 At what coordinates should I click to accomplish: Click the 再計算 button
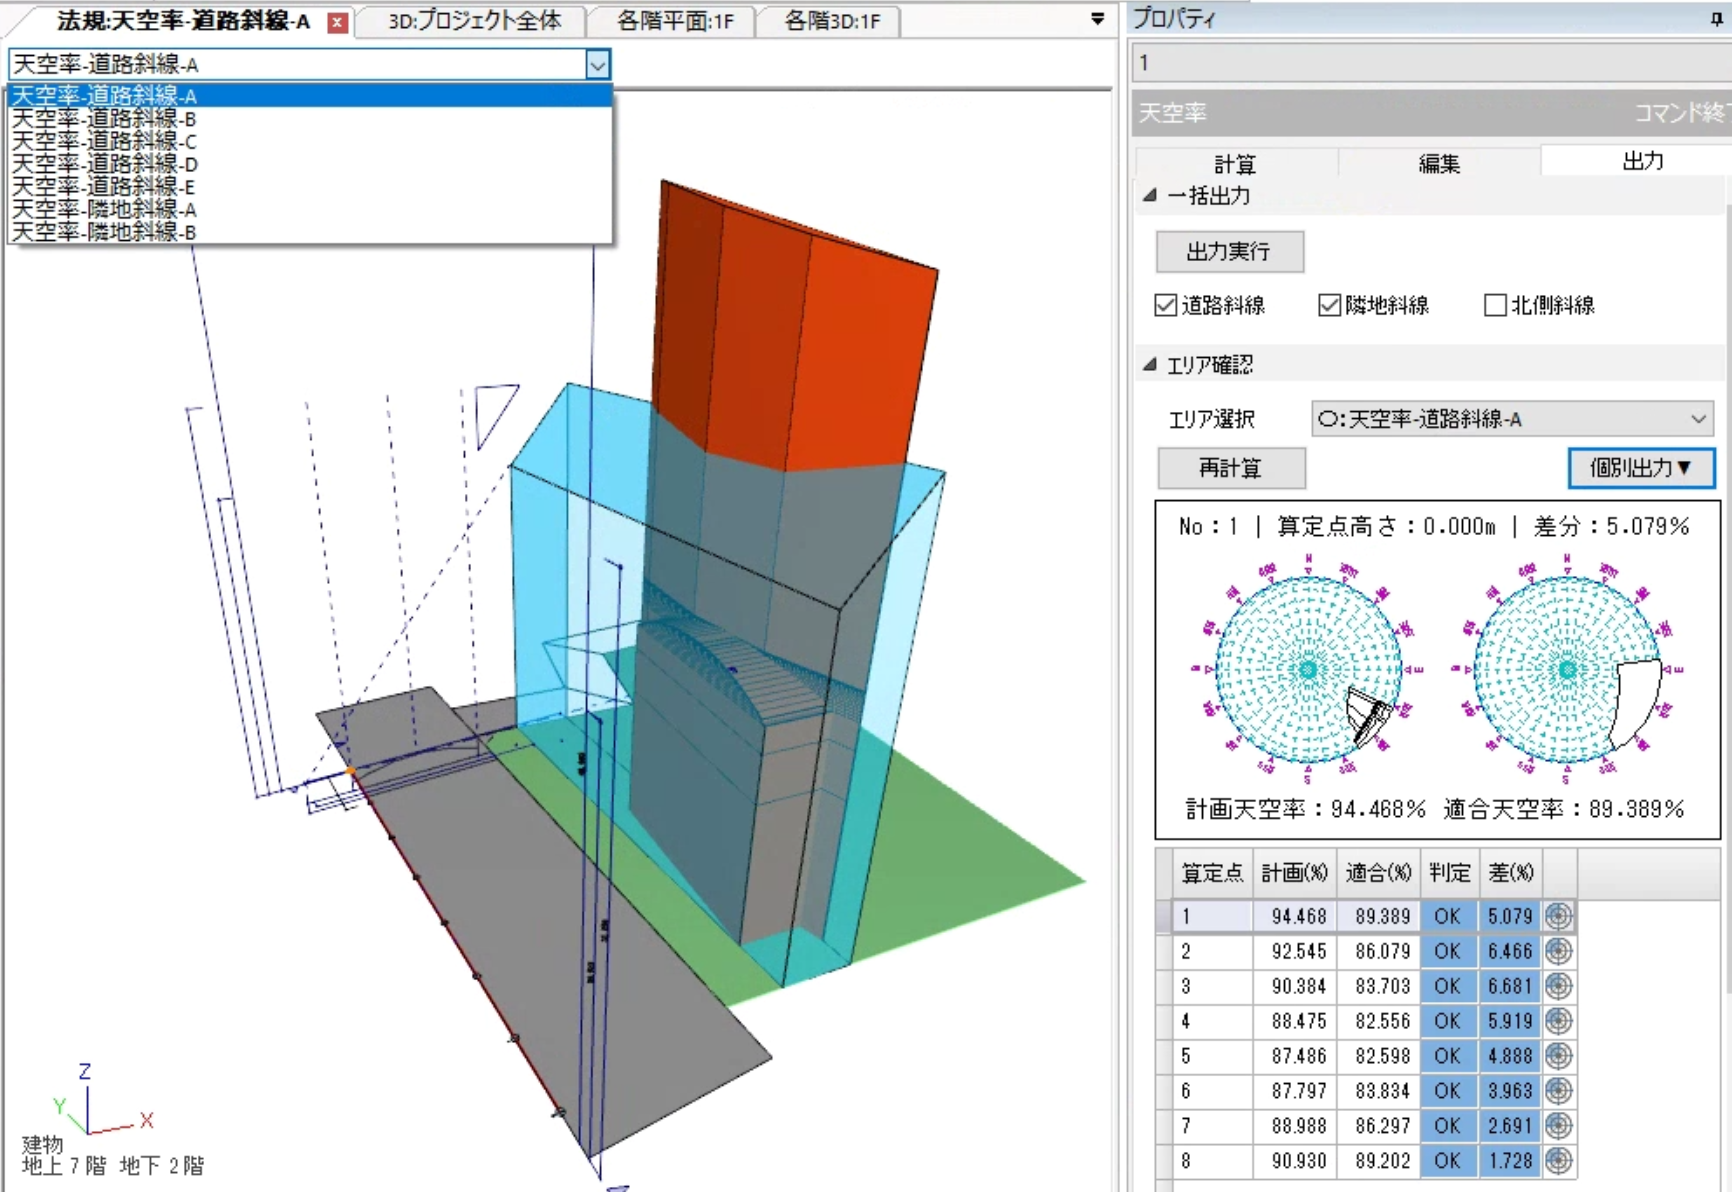pyautogui.click(x=1231, y=468)
